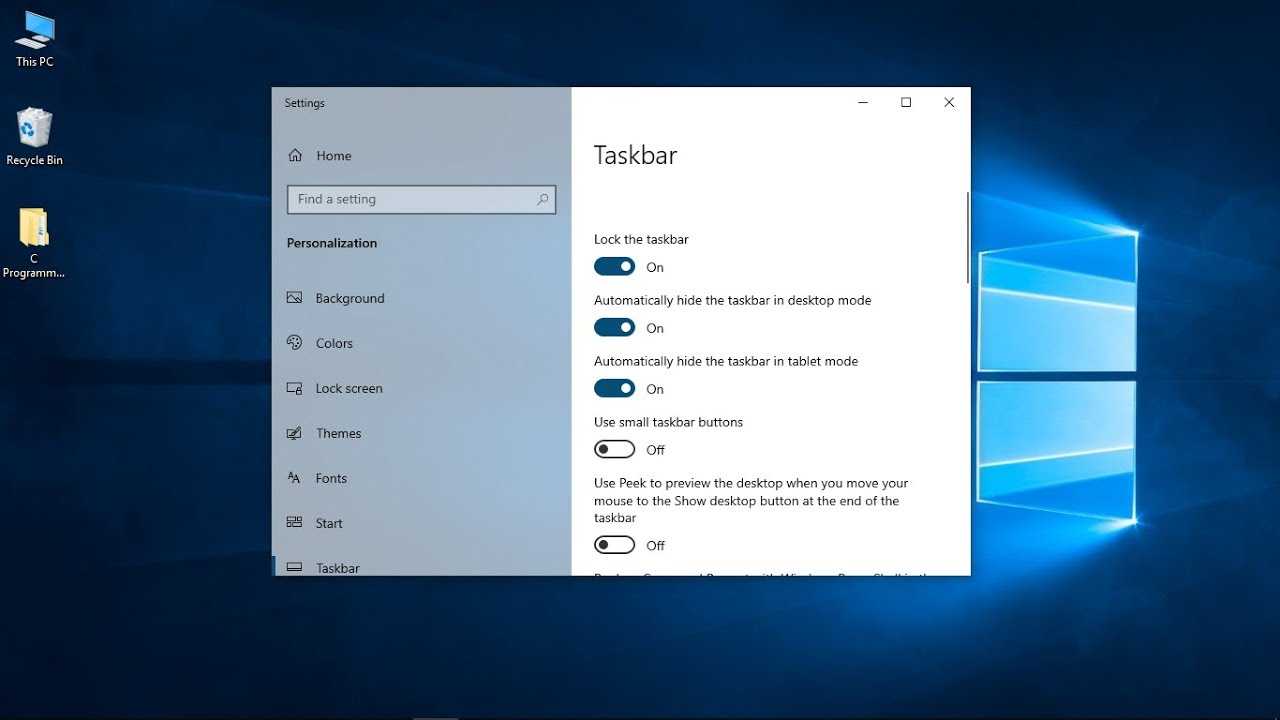
Task: Click the 'Lock the taskbar' label
Action: (x=641, y=239)
